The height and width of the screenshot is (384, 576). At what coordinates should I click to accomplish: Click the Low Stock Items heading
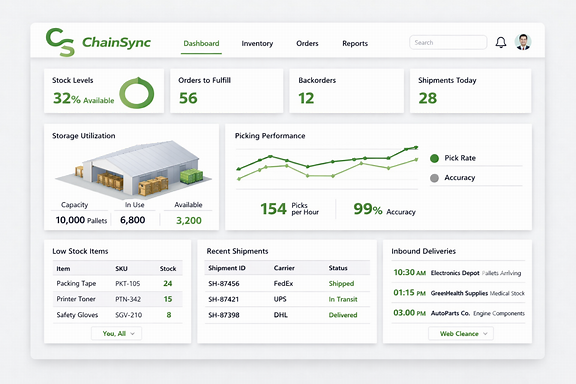pyautogui.click(x=80, y=251)
